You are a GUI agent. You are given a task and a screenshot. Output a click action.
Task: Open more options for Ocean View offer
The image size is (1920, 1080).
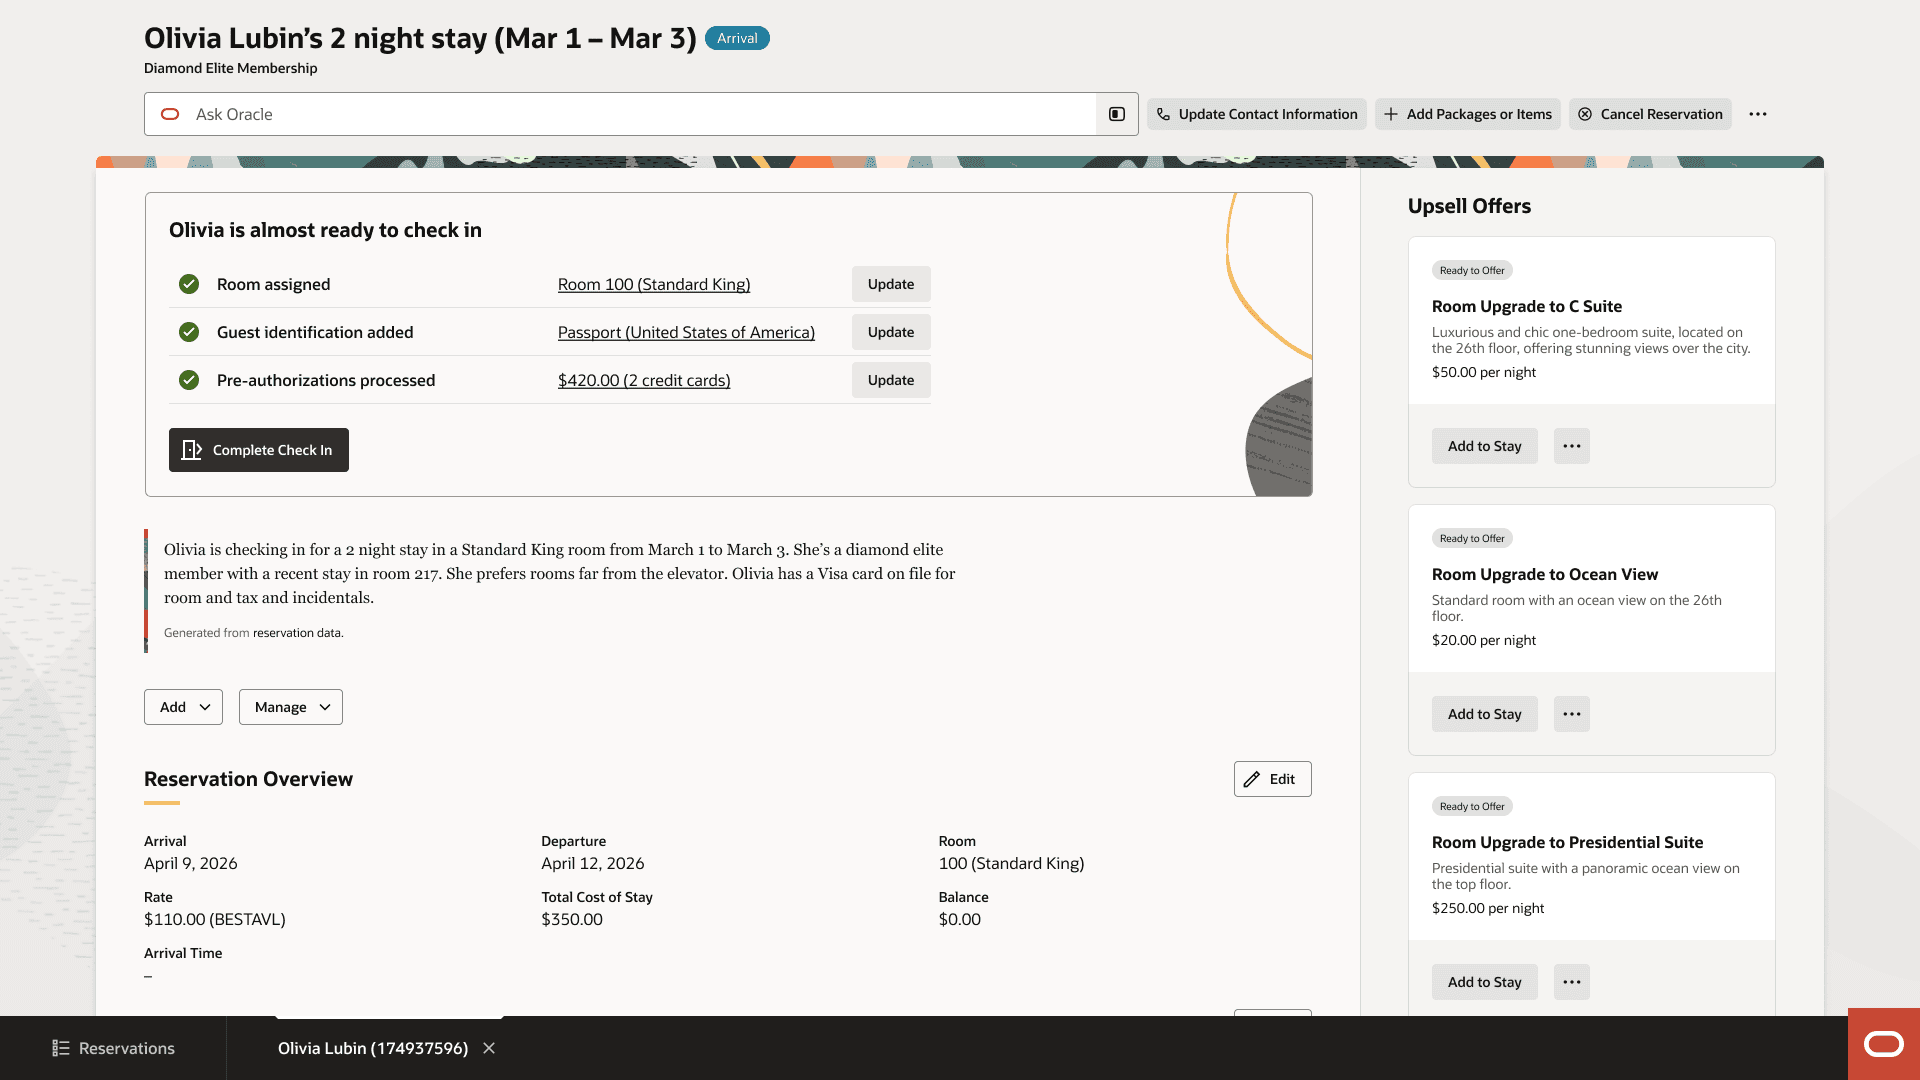point(1571,714)
